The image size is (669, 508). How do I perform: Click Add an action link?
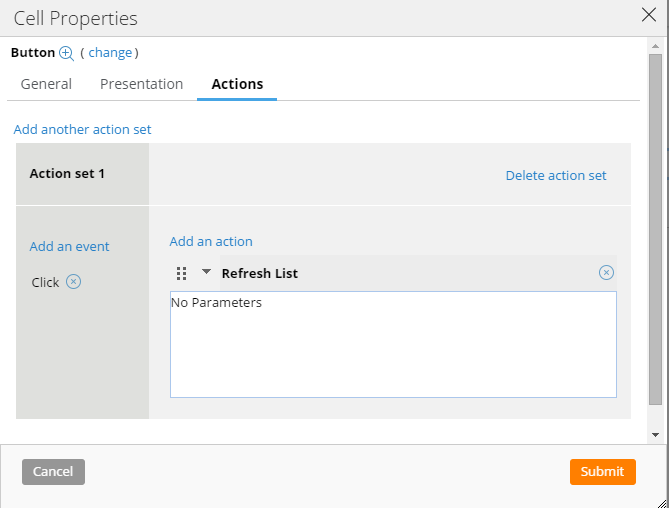pos(211,241)
